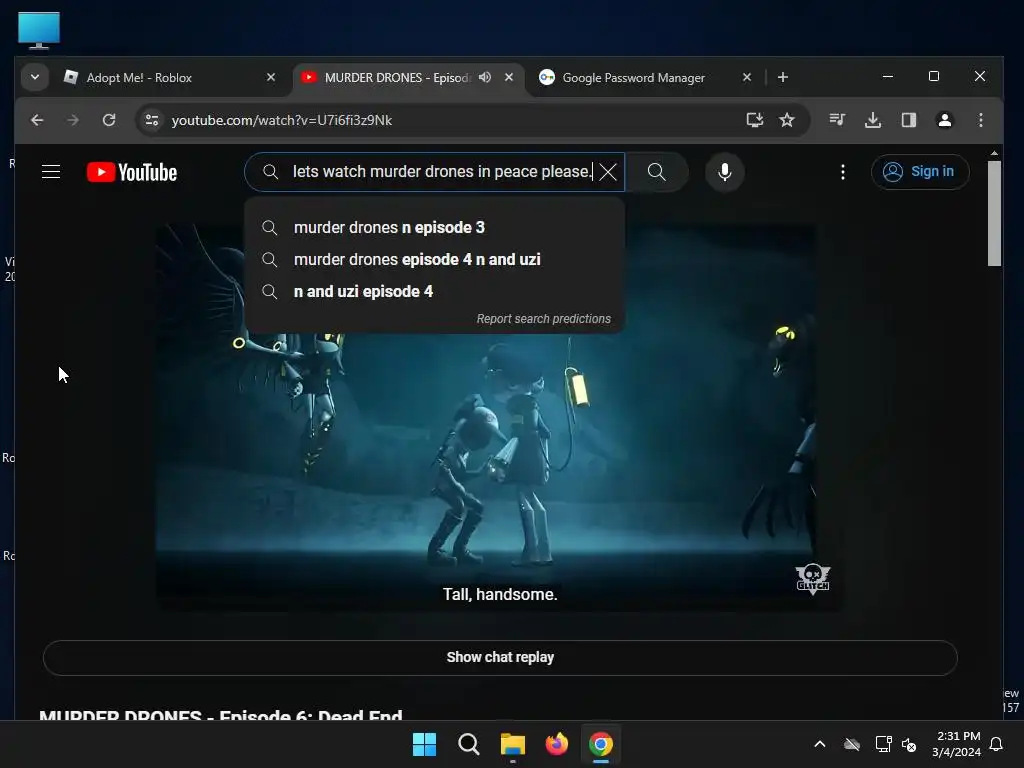
Task: Install app icon in address bar
Action: point(755,120)
